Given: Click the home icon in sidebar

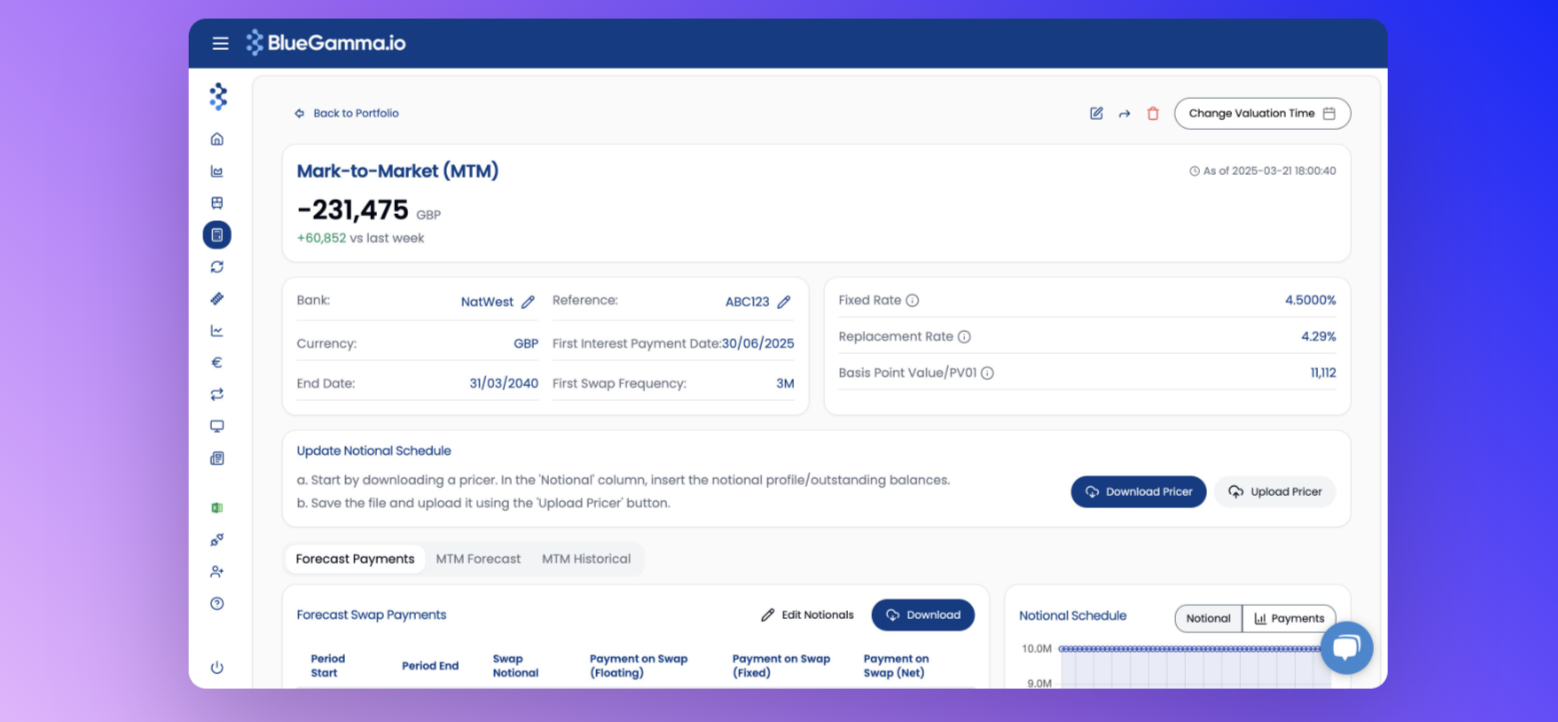Looking at the screenshot, I should [x=217, y=139].
